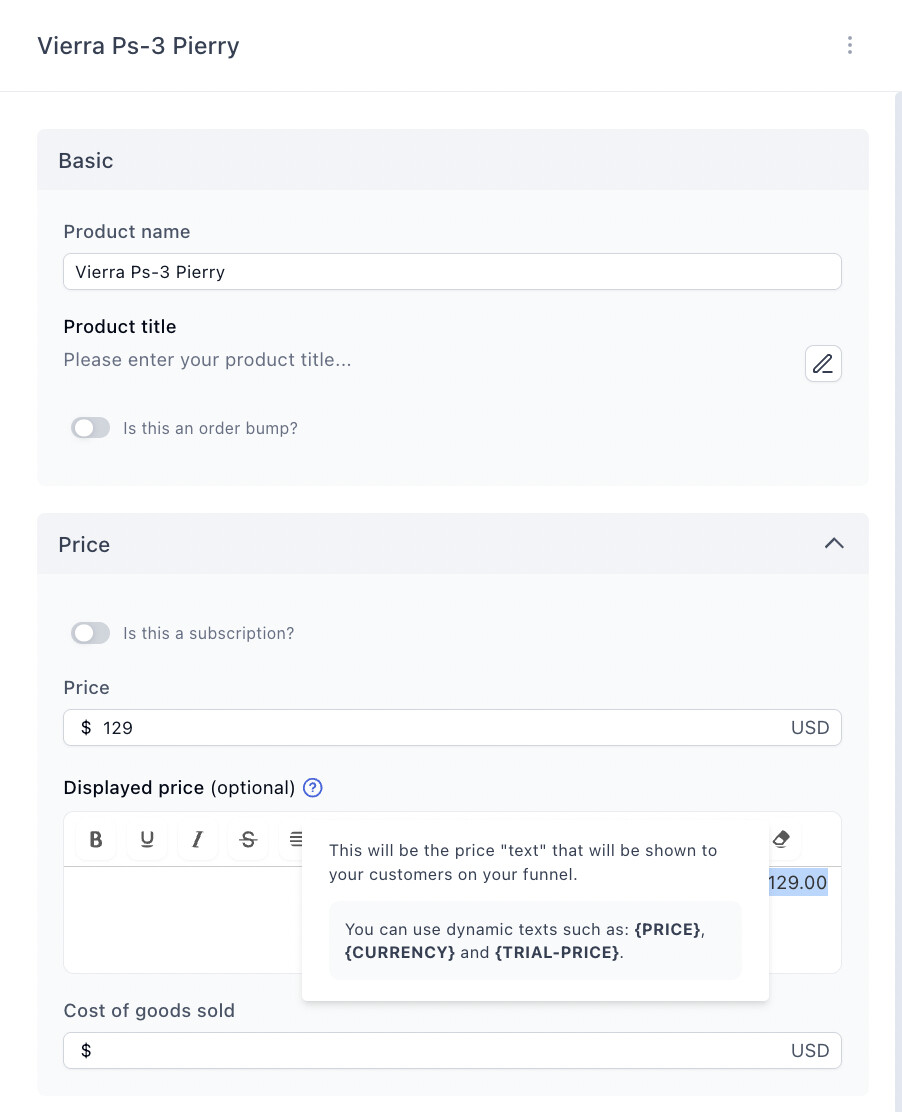Apply underline in Displayed price toolbar
902x1112 pixels.
click(147, 839)
